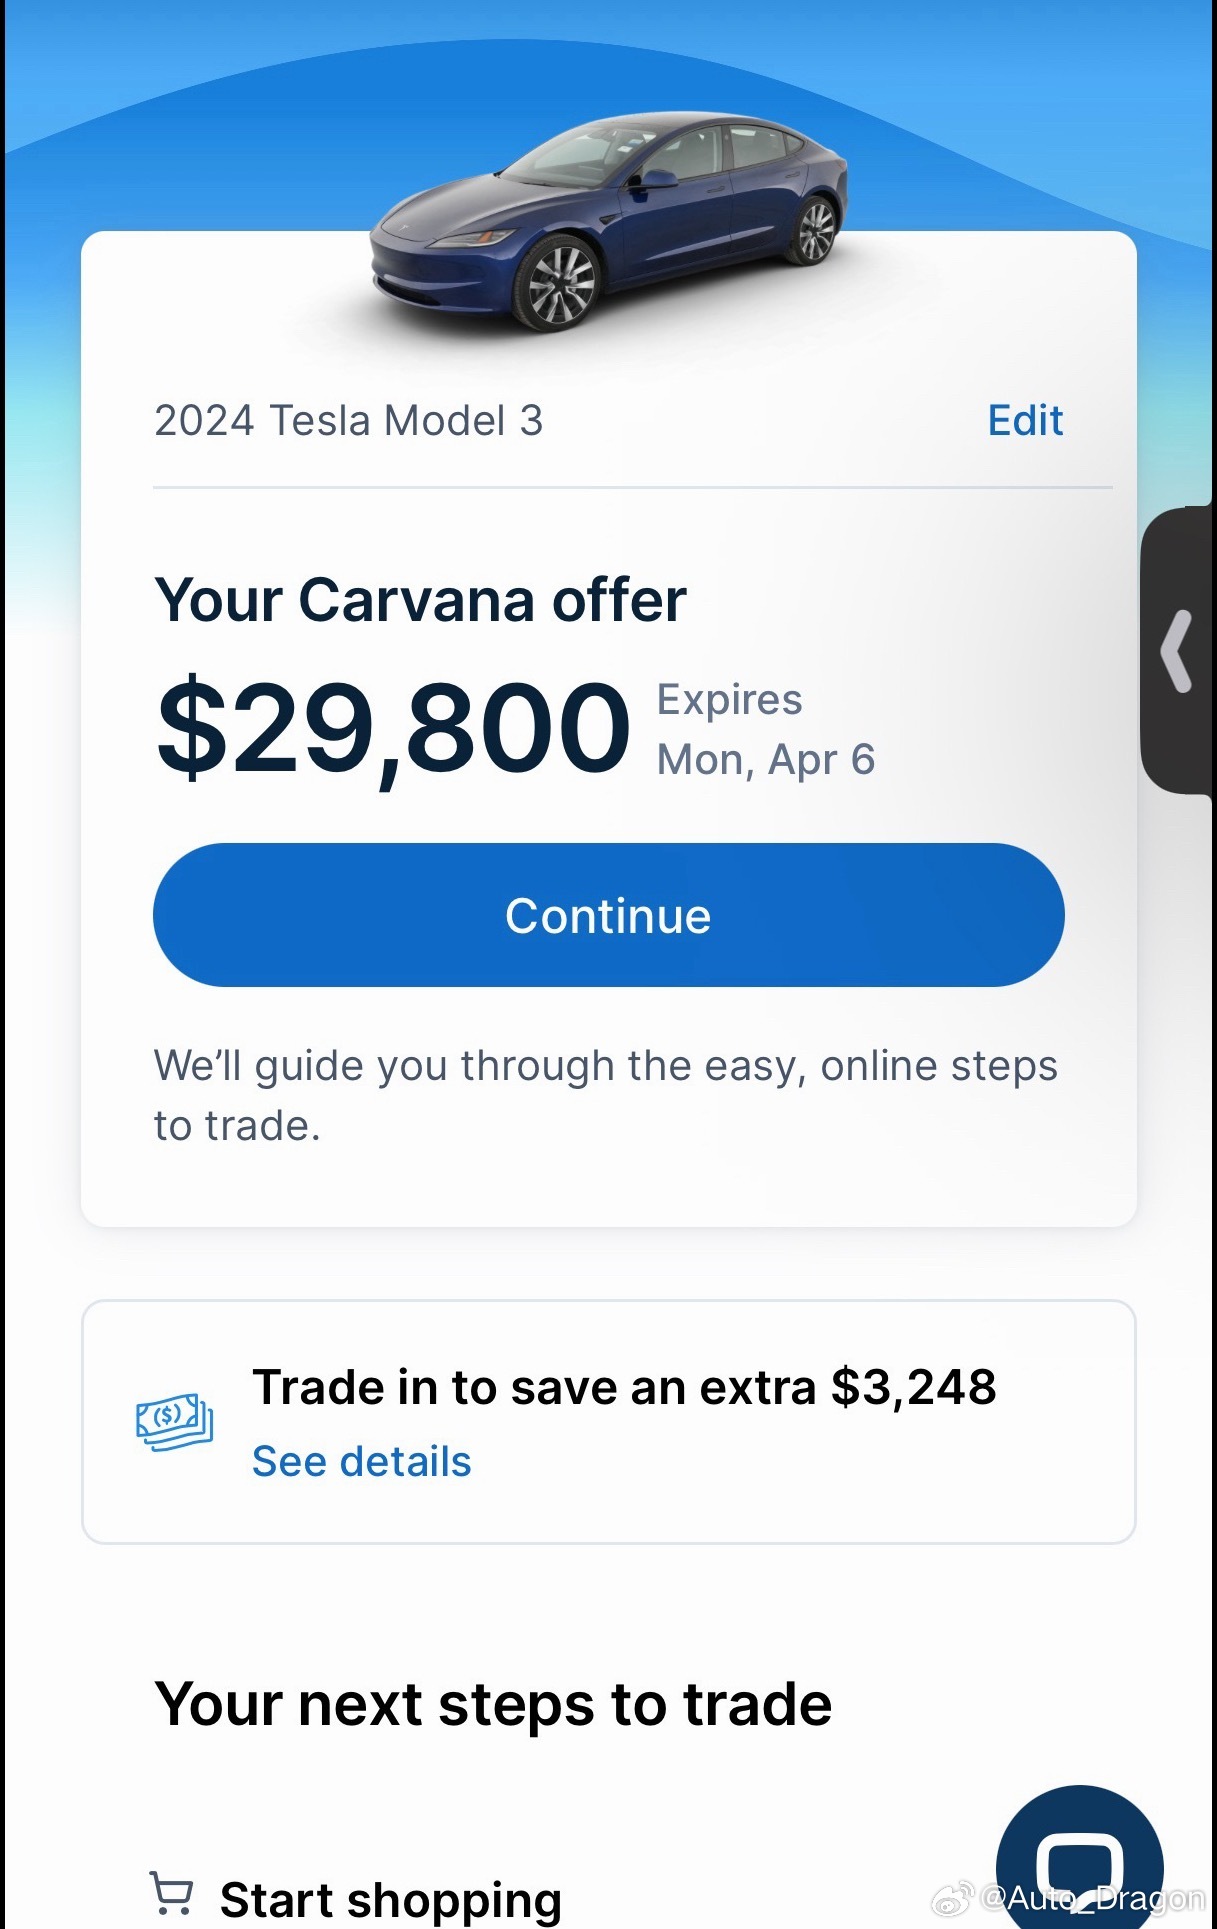
Task: Click the Your next steps to trade heading
Action: point(494,1703)
